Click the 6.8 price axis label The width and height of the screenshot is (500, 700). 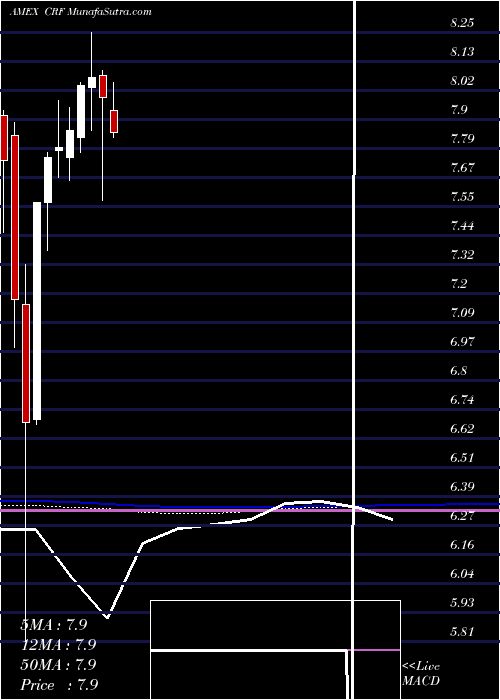[x=460, y=371]
